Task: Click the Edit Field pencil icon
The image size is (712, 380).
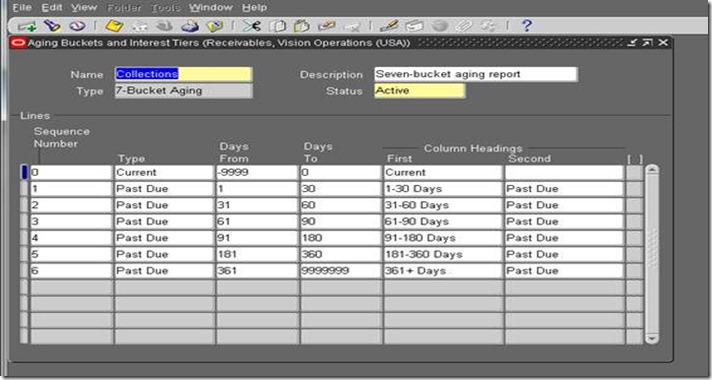Action: point(389,26)
